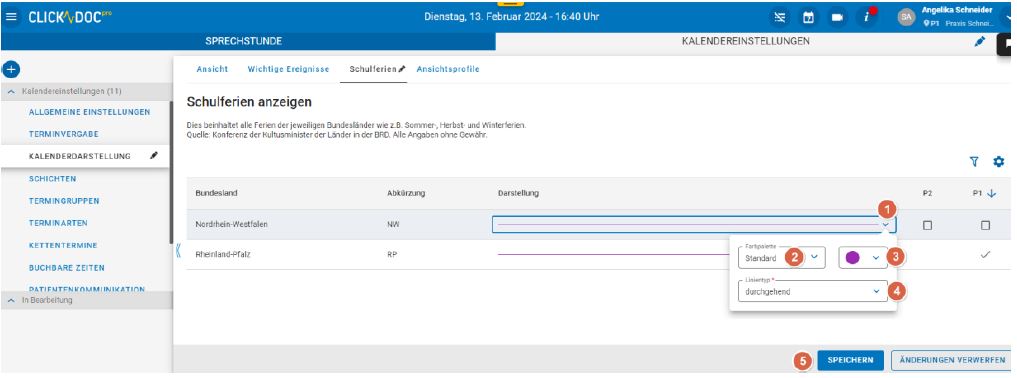Image resolution: width=1017 pixels, height=378 pixels.
Task: Open PATIENTENKOMMUNIKATION in sidebar
Action: (x=87, y=288)
